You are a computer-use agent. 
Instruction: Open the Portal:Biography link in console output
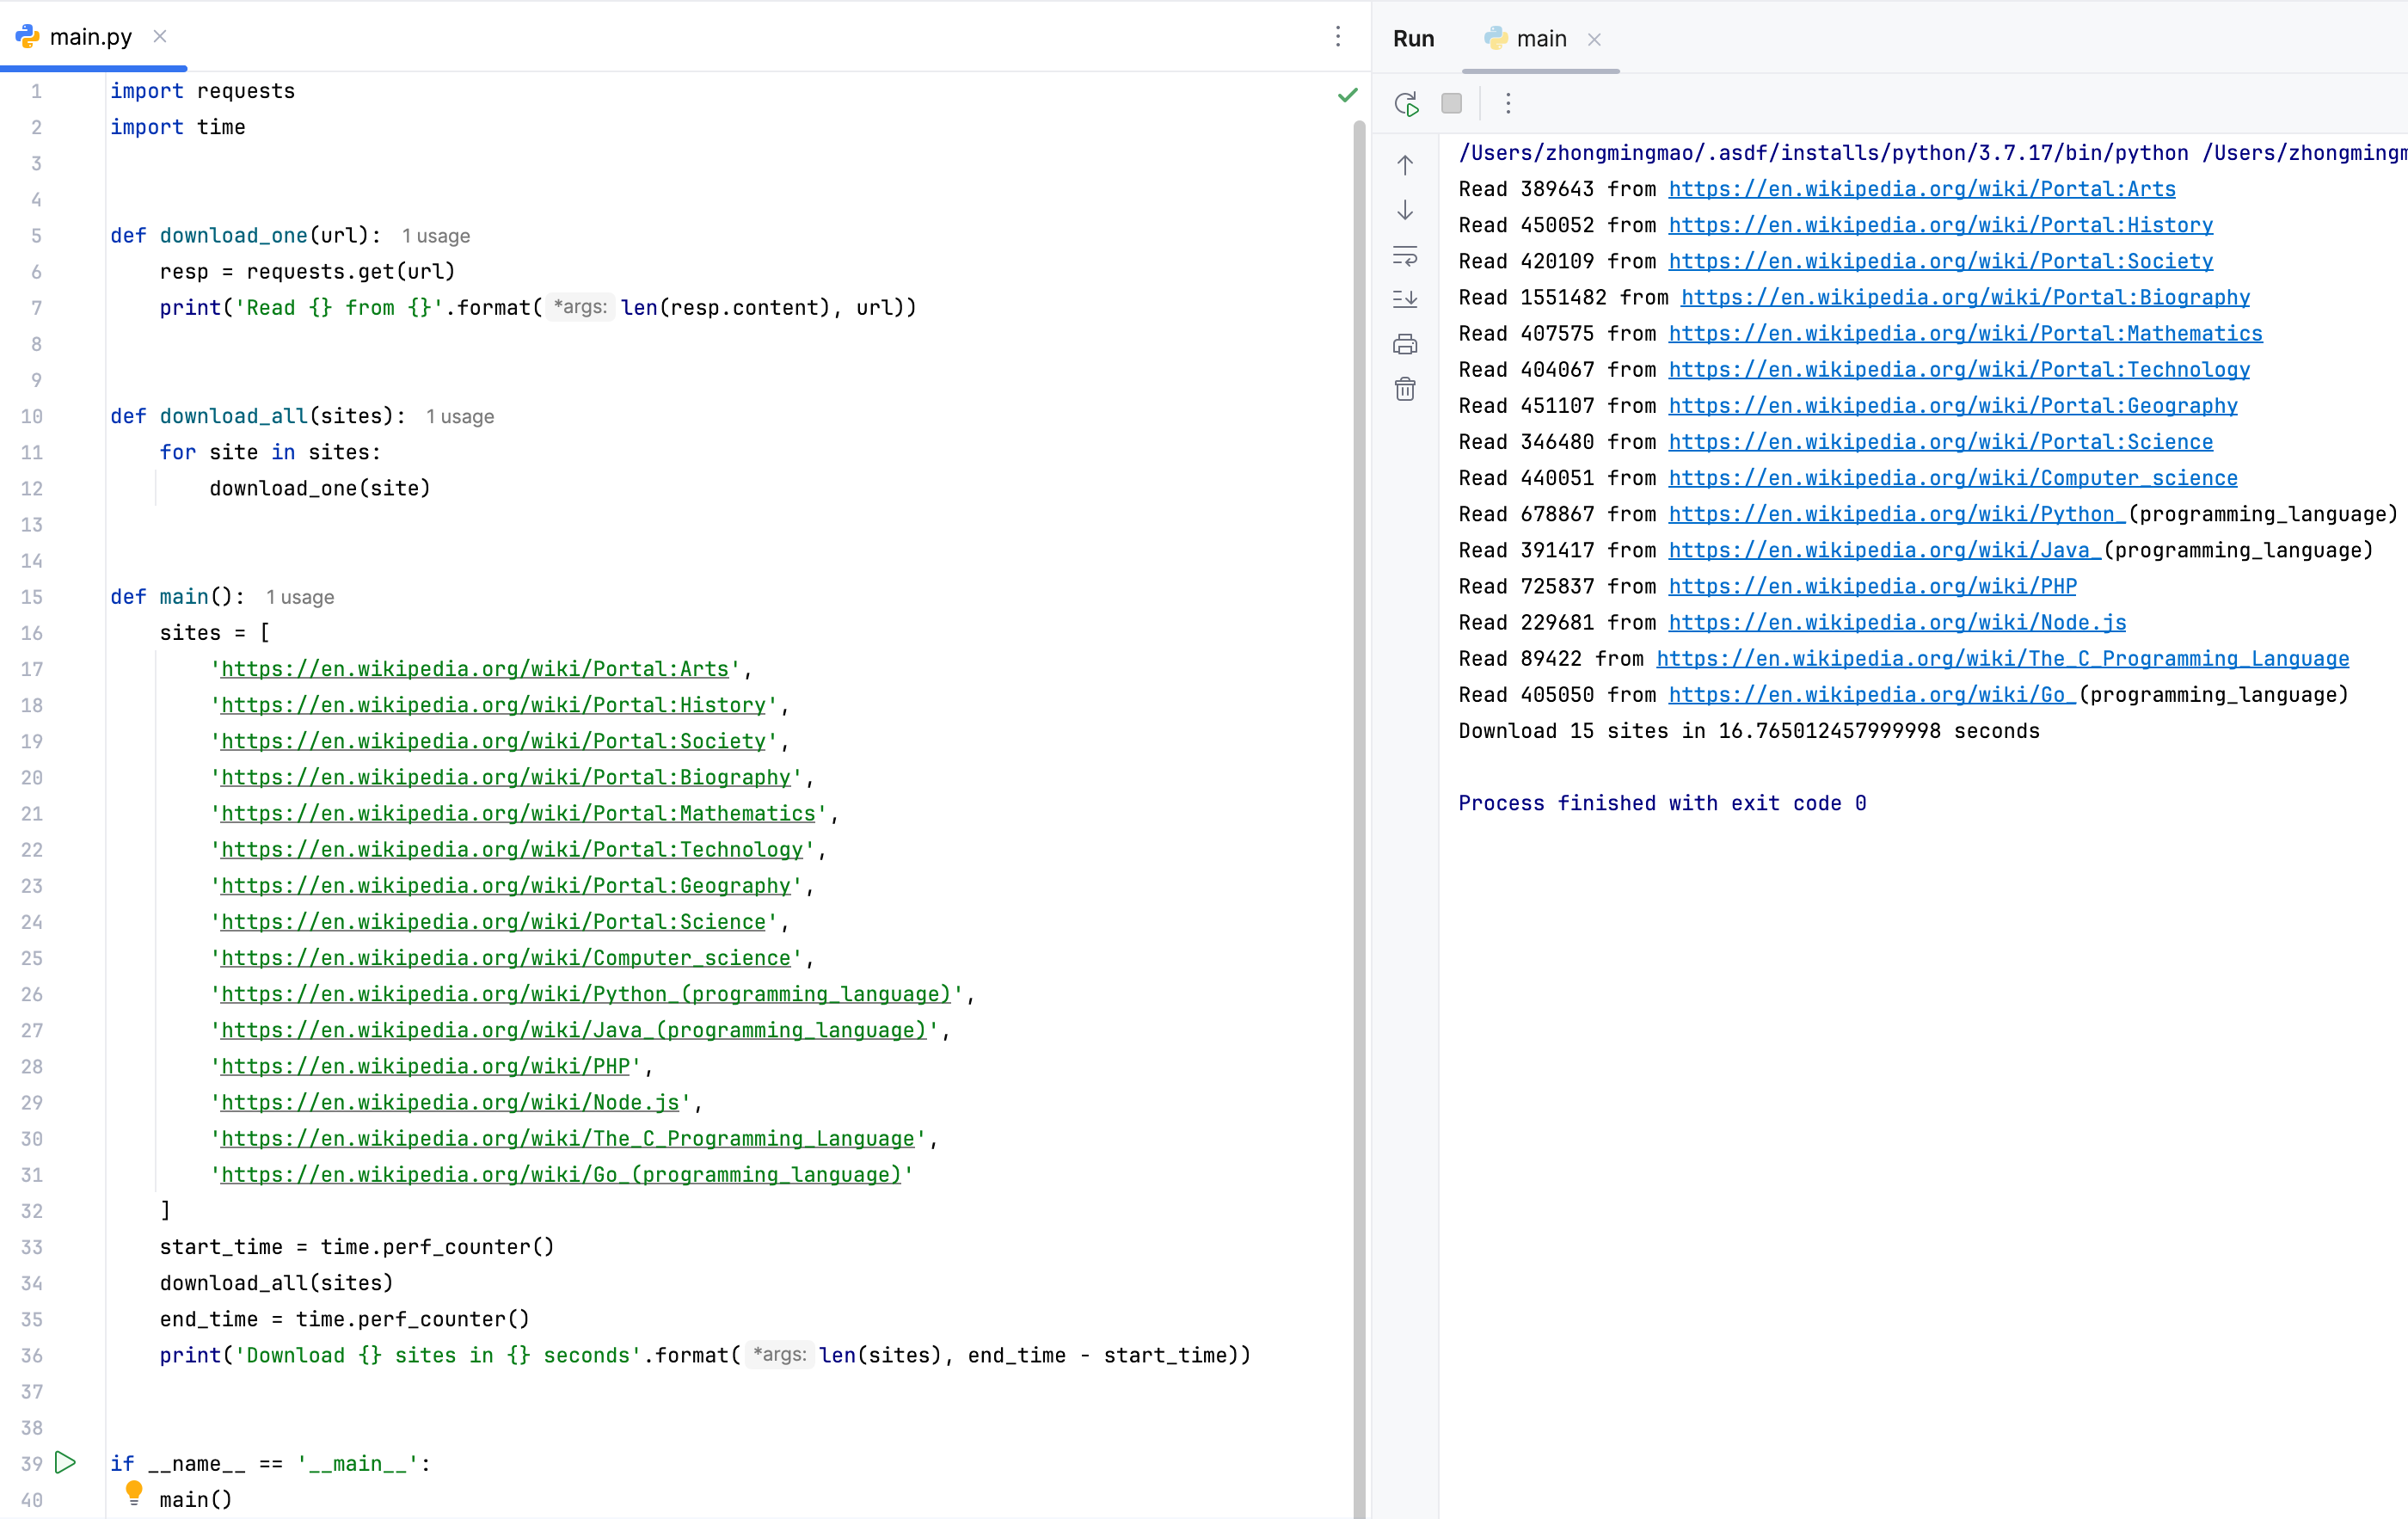click(x=1964, y=297)
